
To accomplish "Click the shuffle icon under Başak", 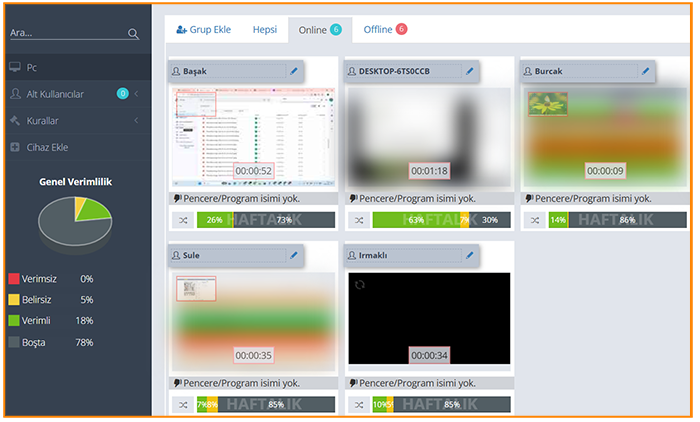I will [x=183, y=220].
